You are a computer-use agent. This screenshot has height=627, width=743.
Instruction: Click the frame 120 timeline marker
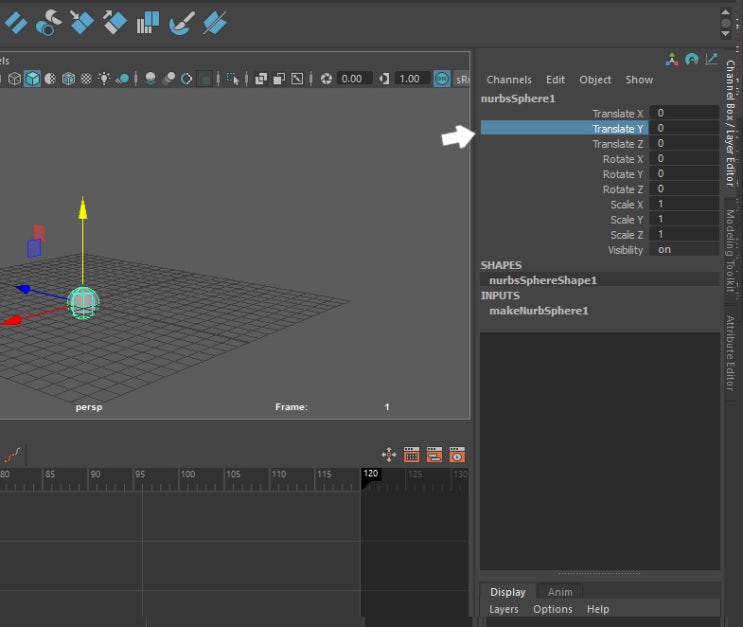tap(371, 474)
